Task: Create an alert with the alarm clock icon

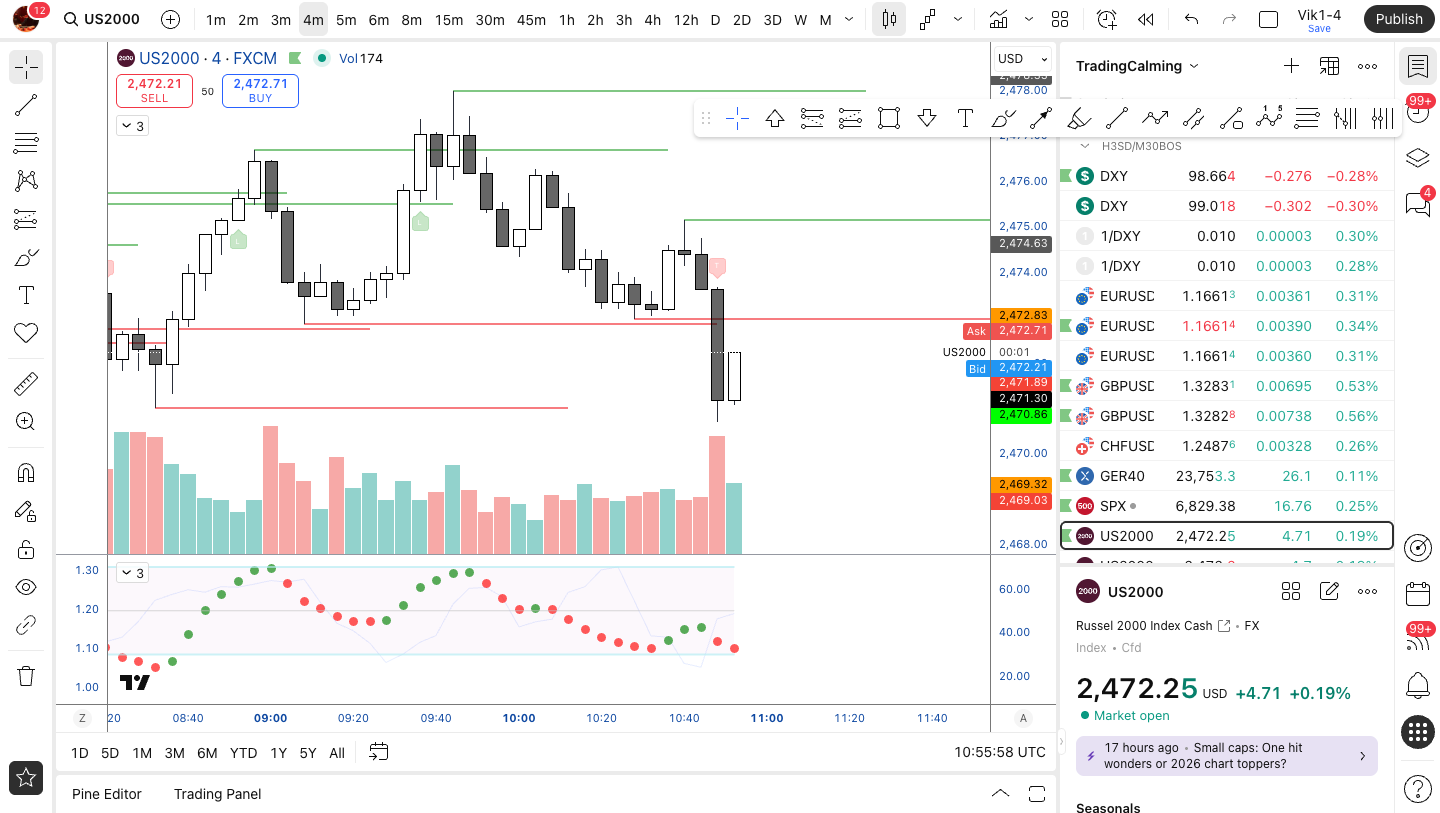Action: pyautogui.click(x=1106, y=19)
